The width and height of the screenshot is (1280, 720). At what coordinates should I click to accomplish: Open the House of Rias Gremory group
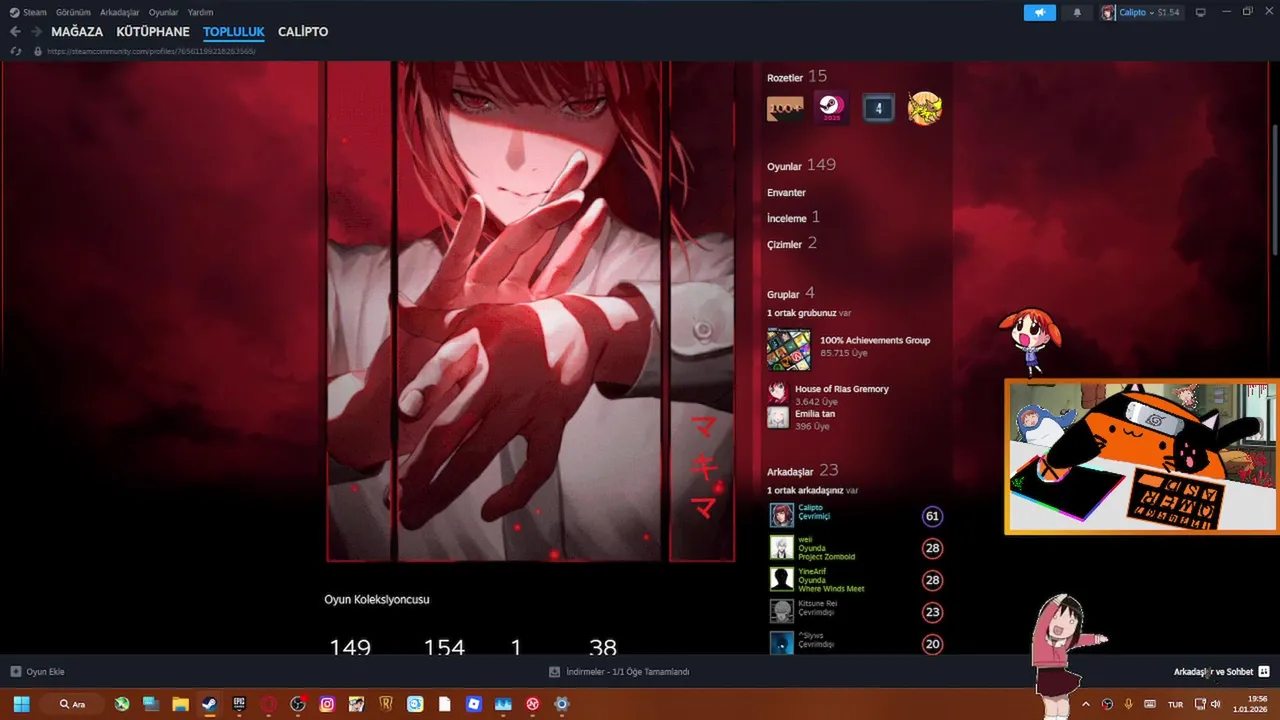841,389
